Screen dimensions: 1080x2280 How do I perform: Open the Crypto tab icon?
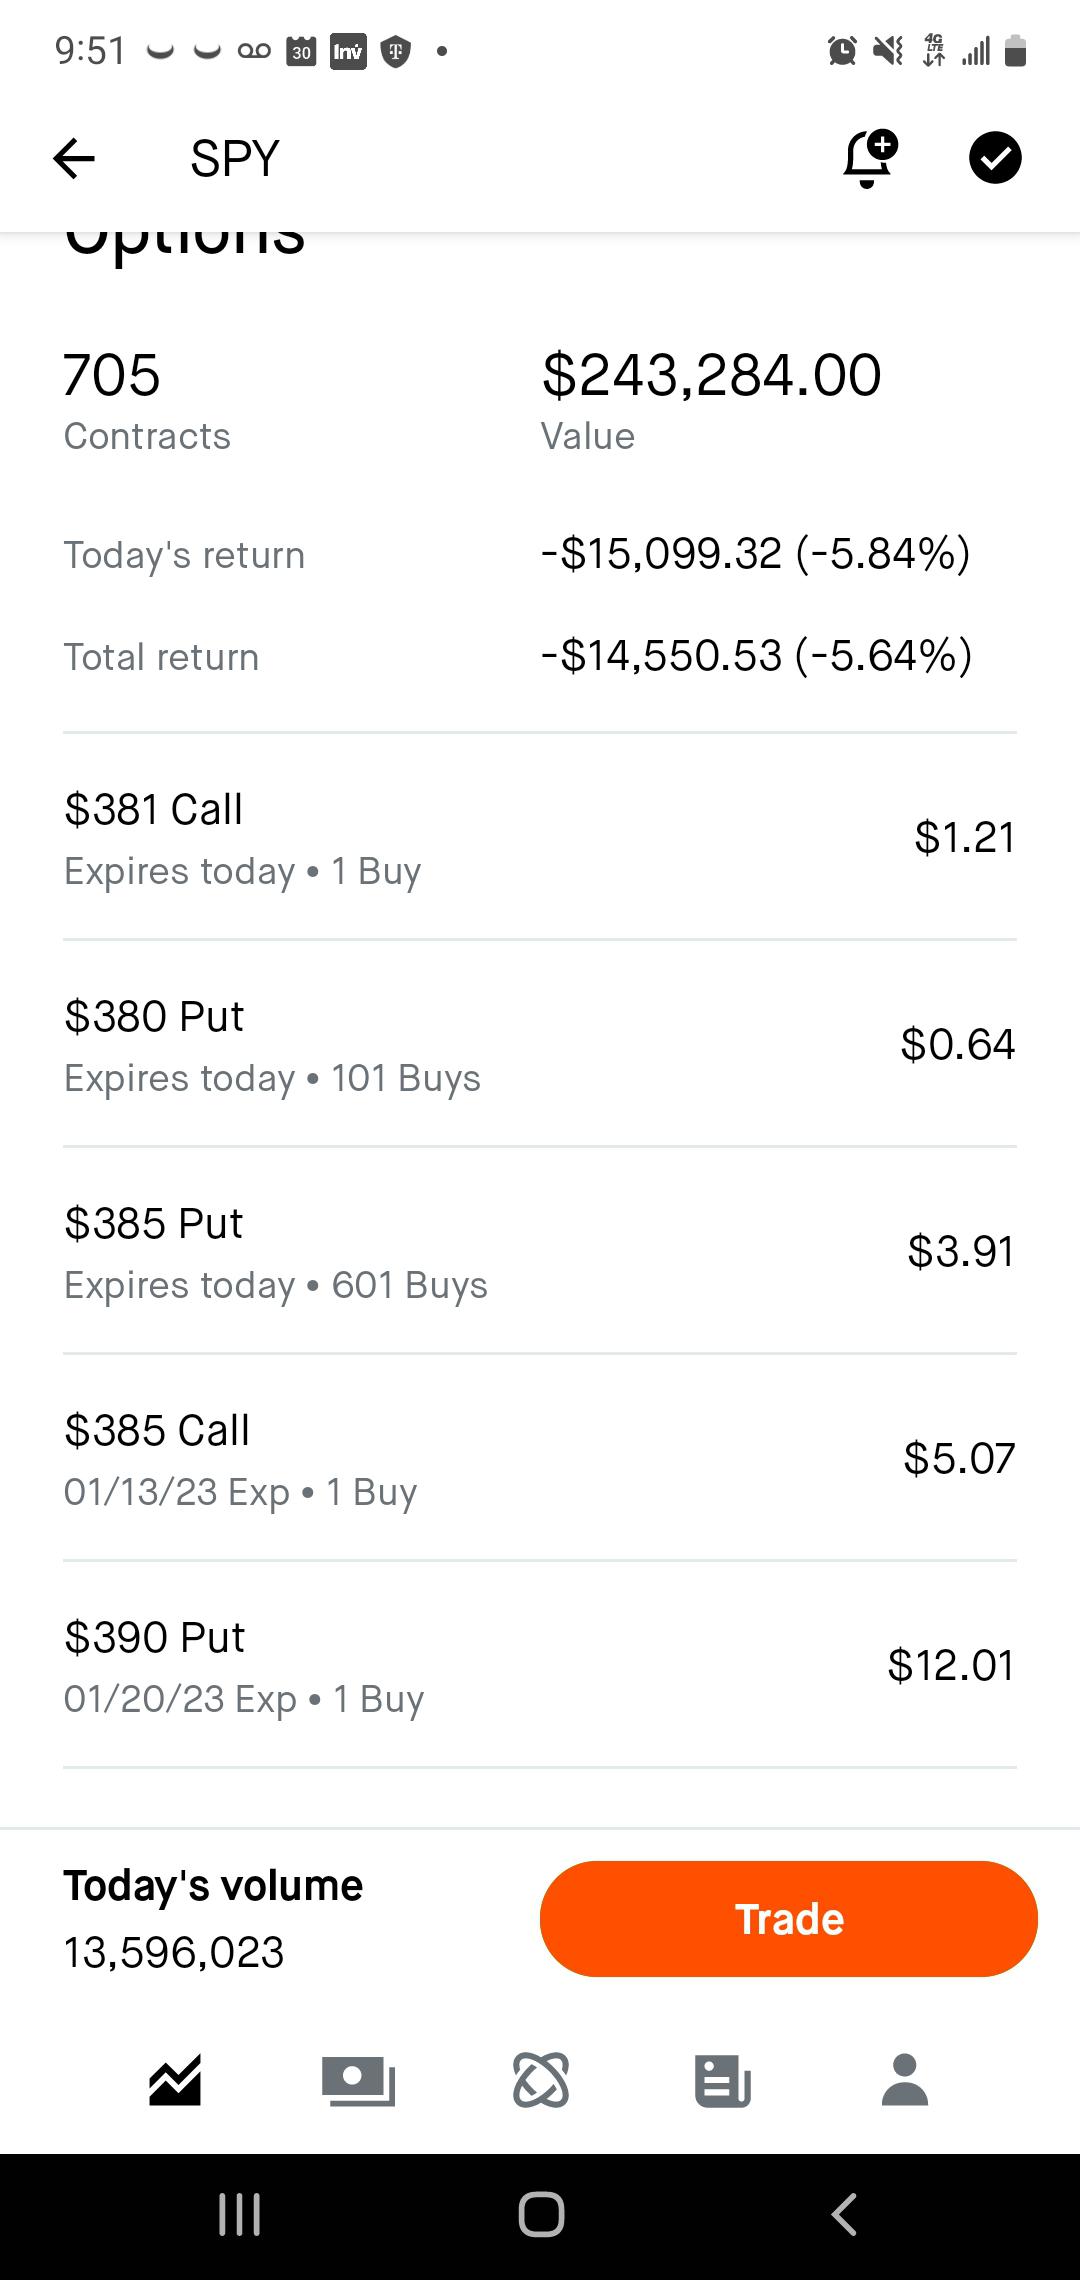pyautogui.click(x=541, y=2082)
